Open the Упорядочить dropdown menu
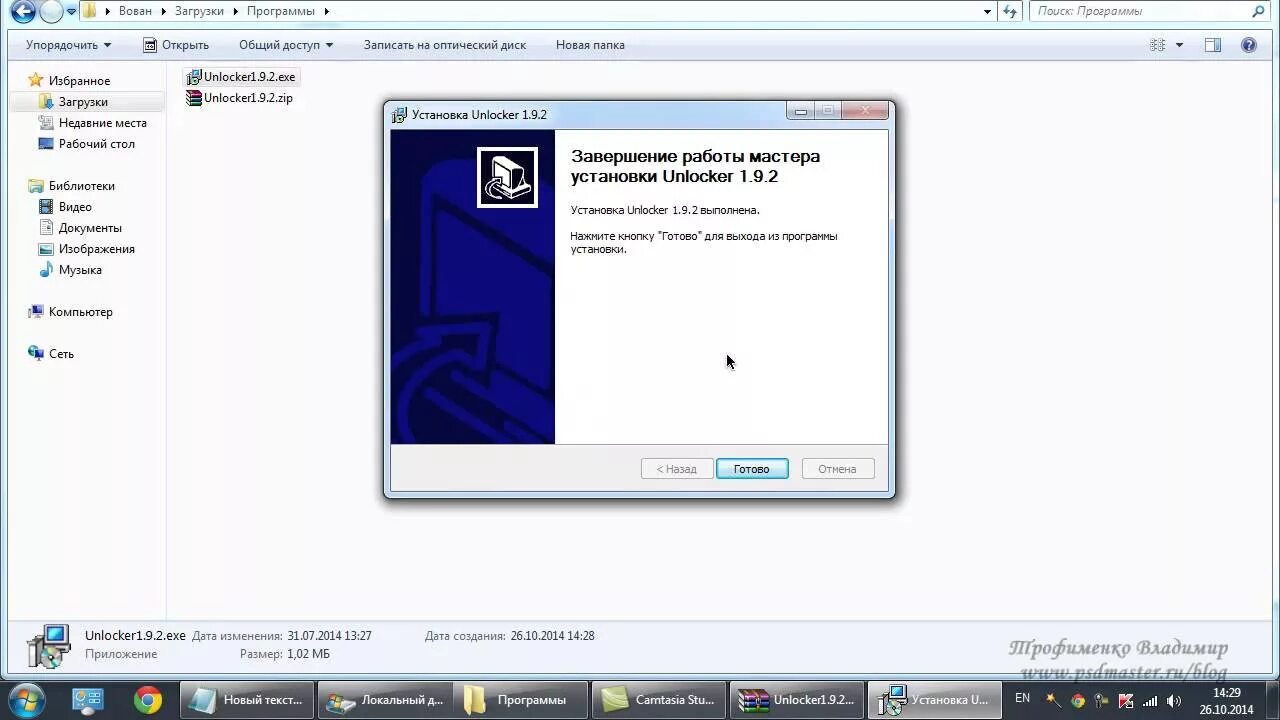1280x720 pixels. [68, 45]
